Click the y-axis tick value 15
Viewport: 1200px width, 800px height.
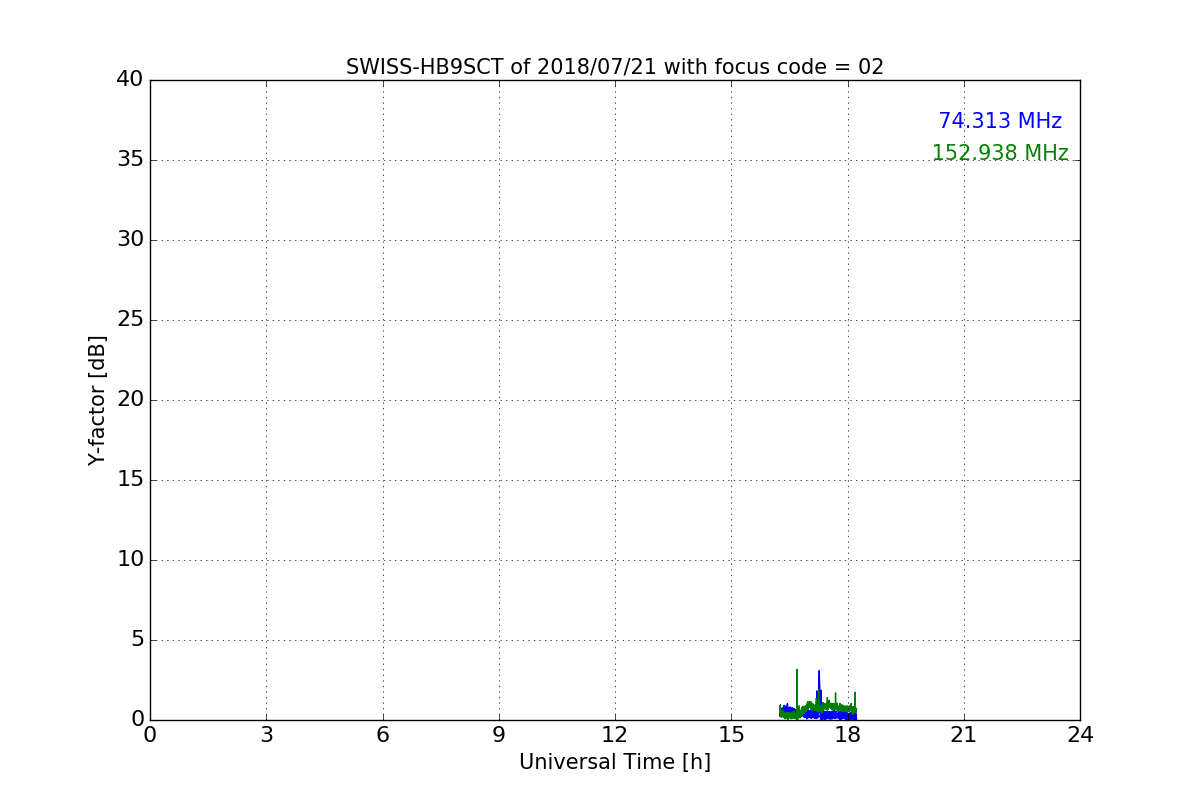(130, 480)
